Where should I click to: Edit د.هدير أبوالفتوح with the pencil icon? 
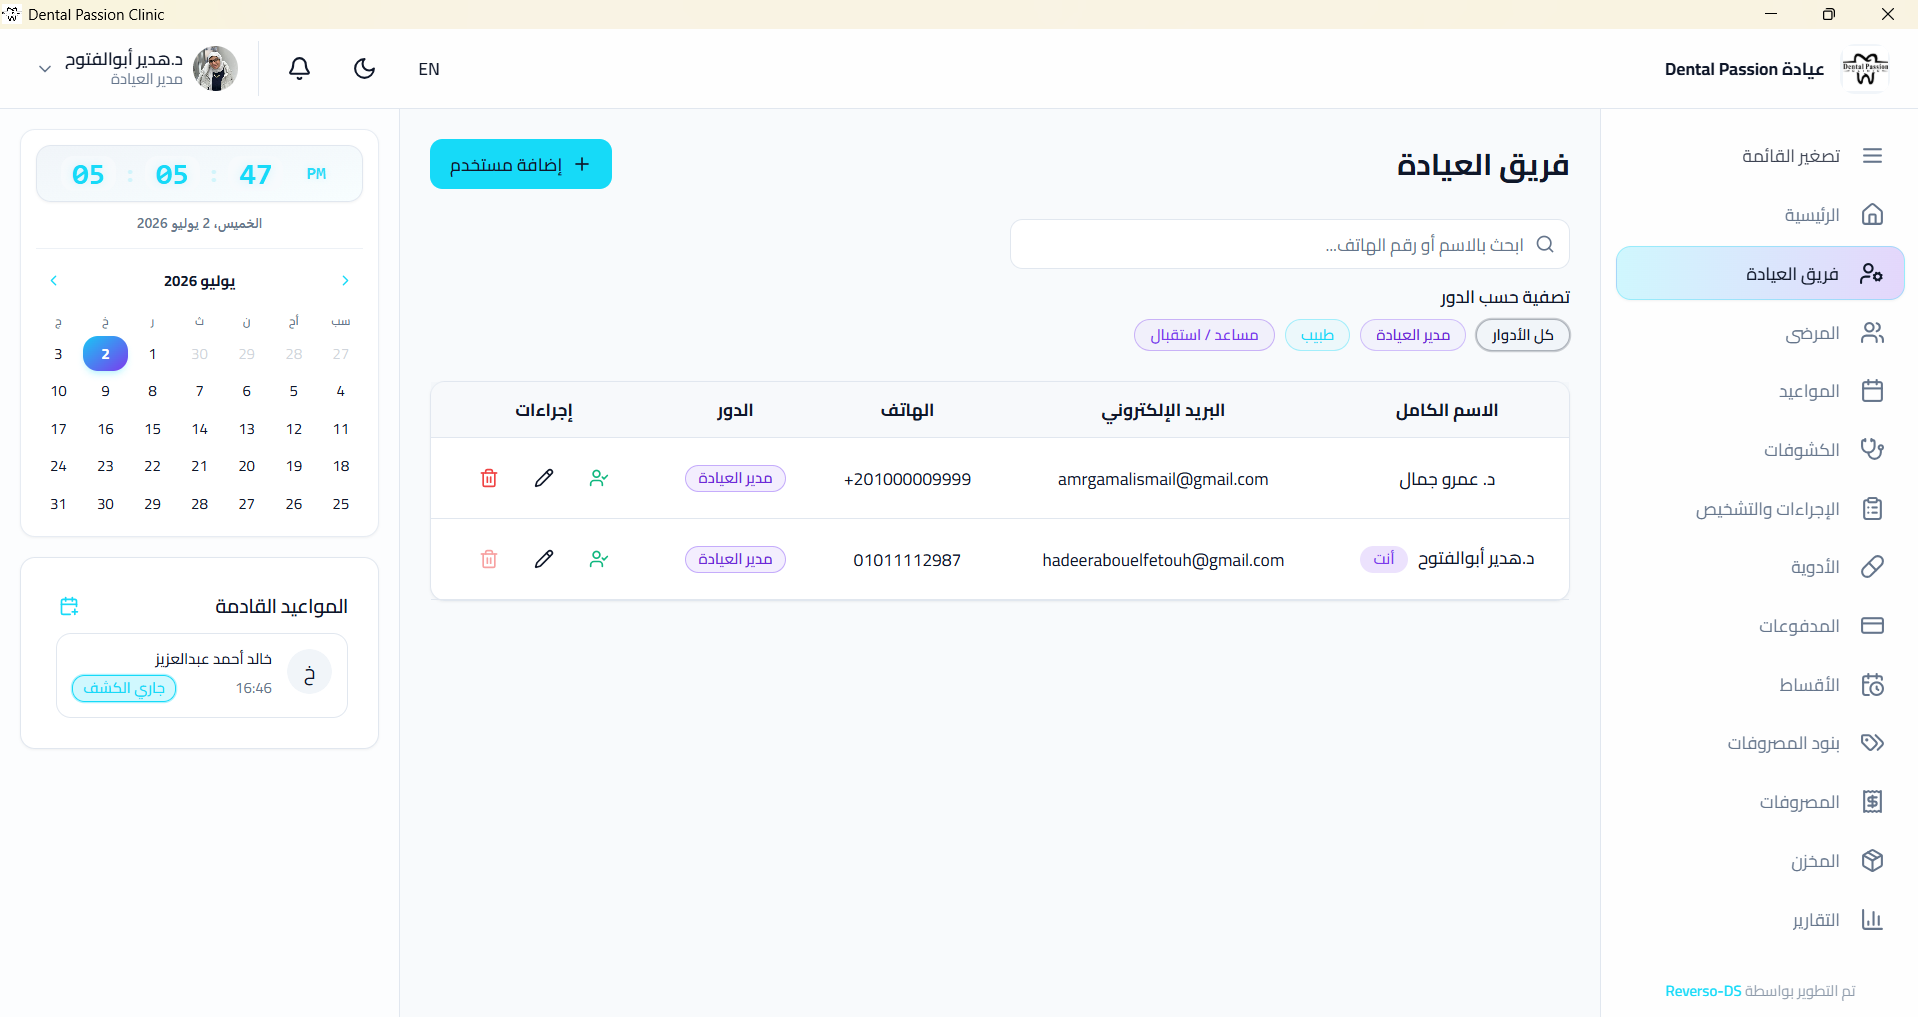point(544,559)
